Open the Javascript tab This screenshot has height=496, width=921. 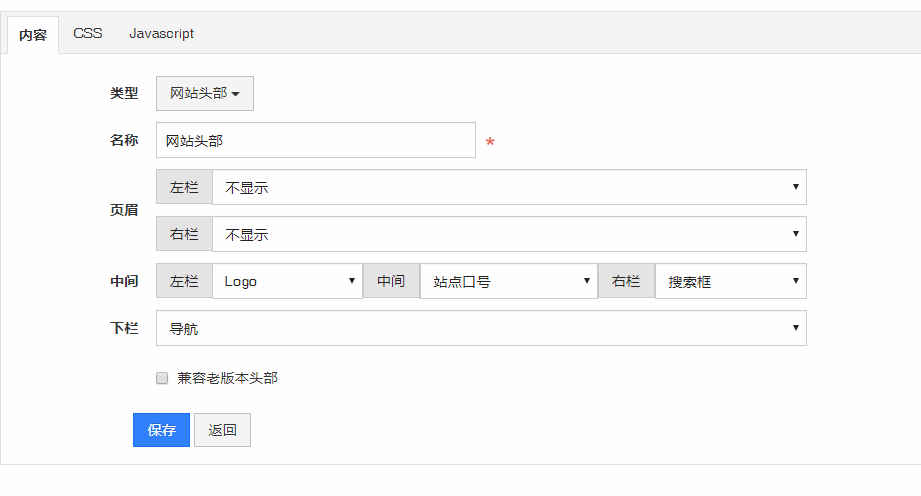point(162,33)
